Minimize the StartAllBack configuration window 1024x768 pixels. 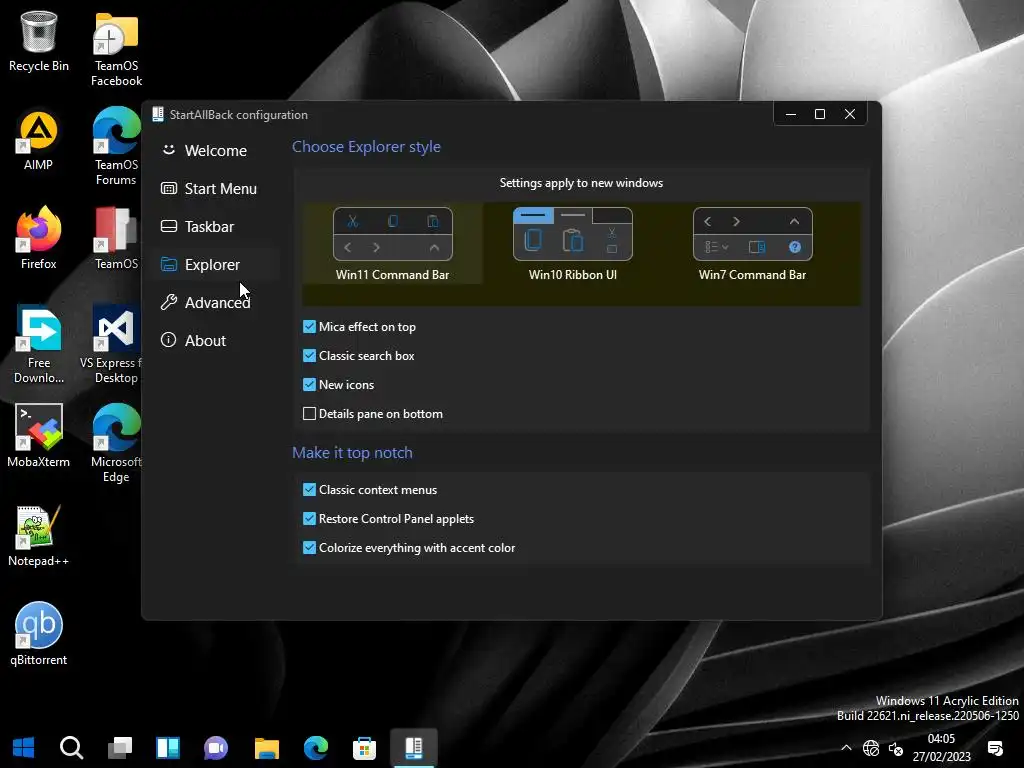pos(790,114)
